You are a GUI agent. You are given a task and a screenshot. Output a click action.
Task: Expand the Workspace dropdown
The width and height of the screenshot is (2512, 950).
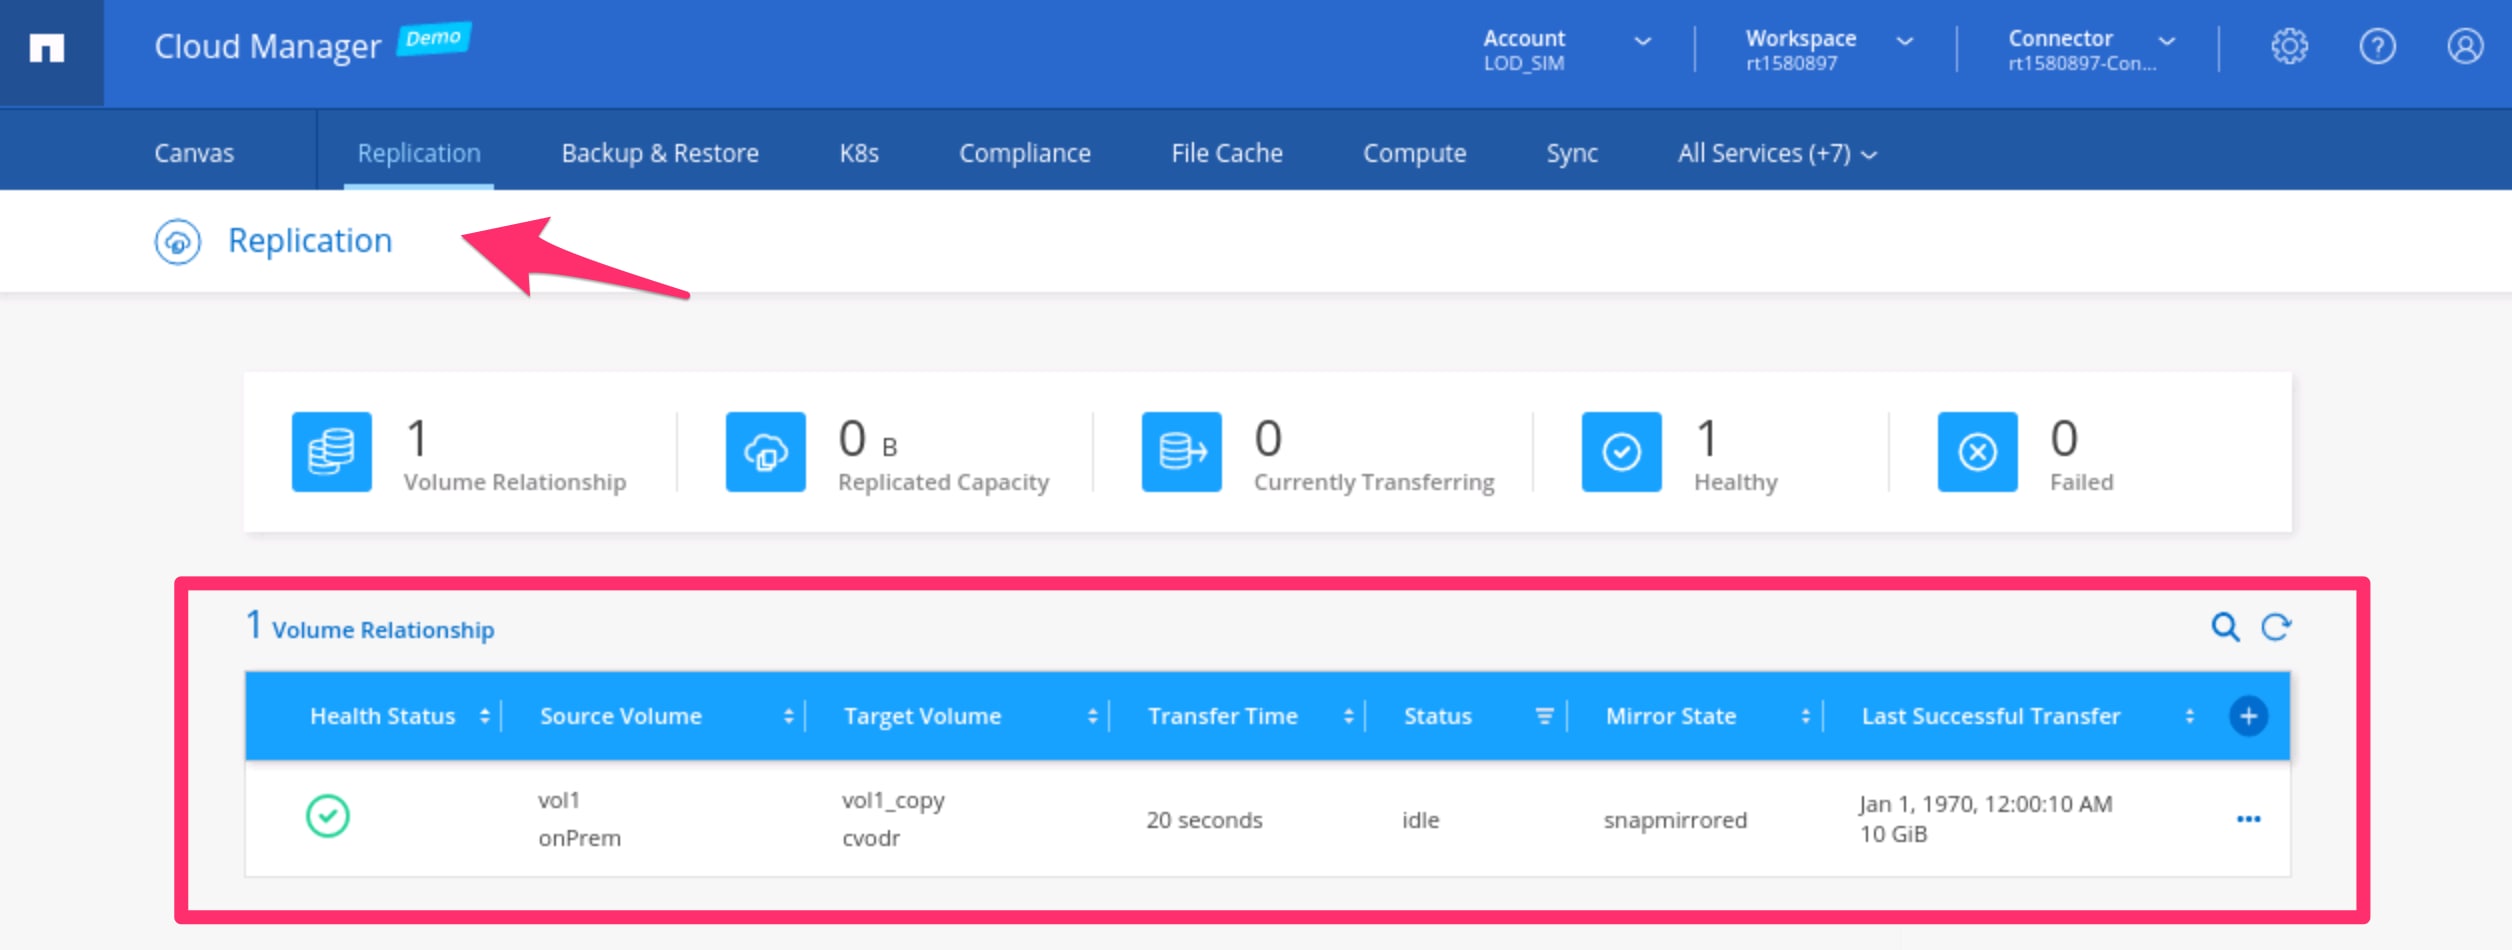(1904, 42)
